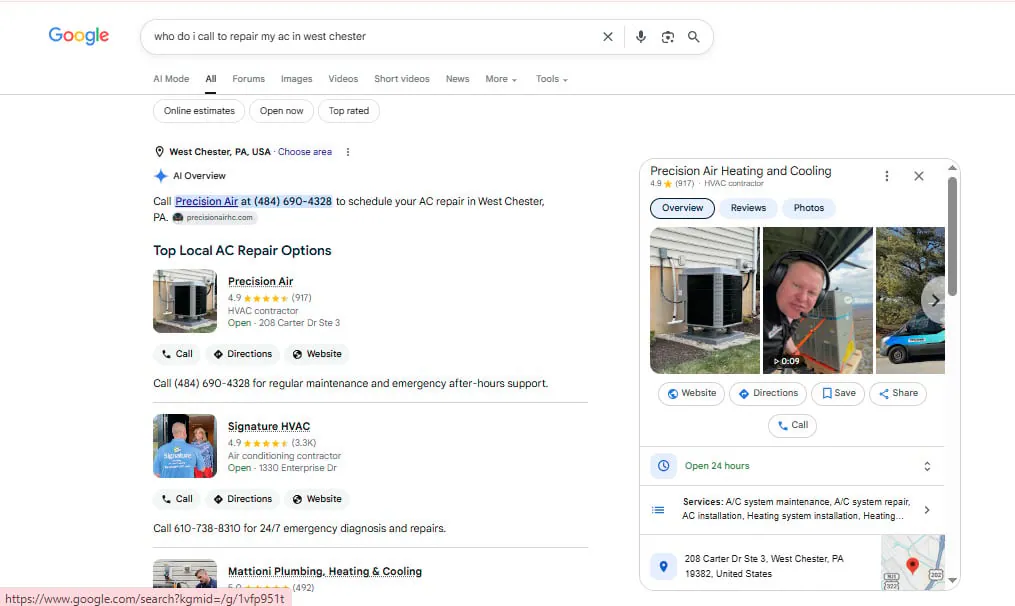Click the Choose area link
This screenshot has width=1015, height=606.
305,152
